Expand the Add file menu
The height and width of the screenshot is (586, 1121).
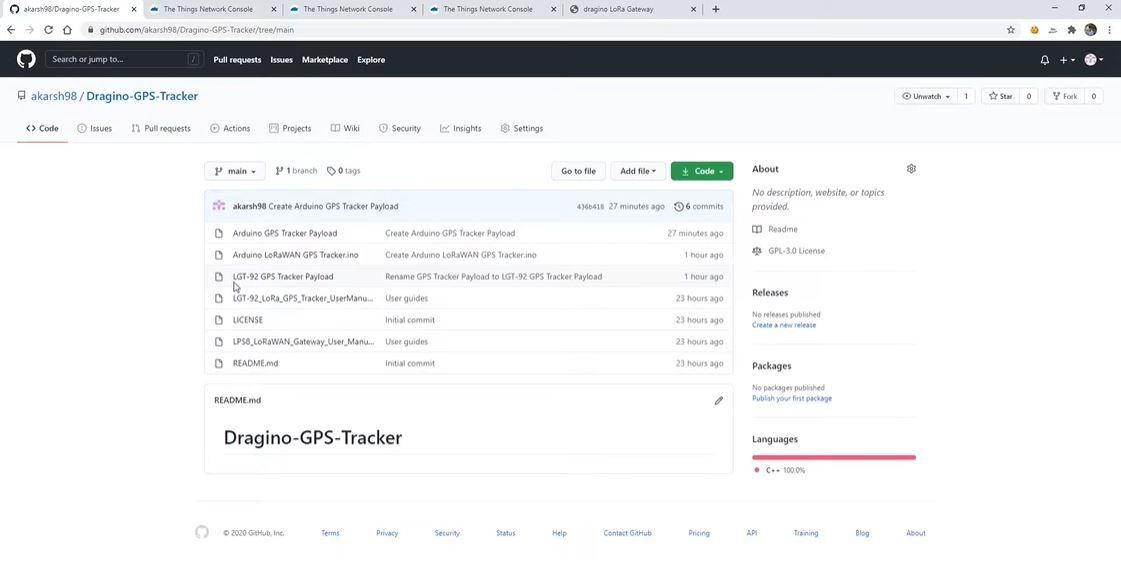[638, 172]
